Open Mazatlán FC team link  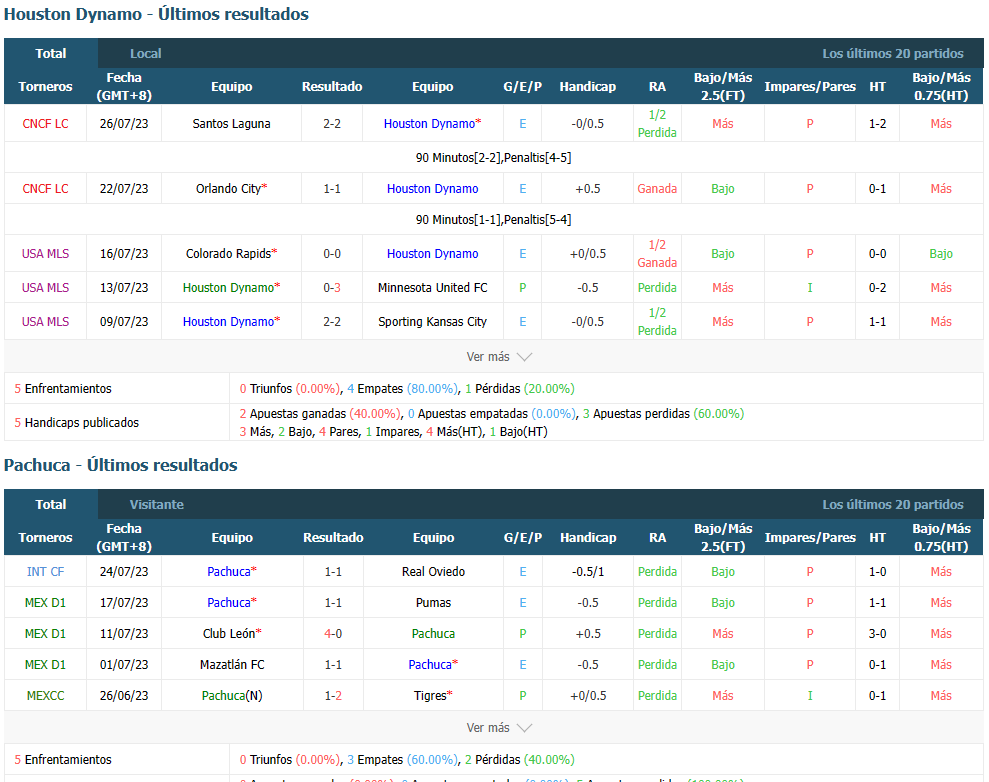coord(232,664)
